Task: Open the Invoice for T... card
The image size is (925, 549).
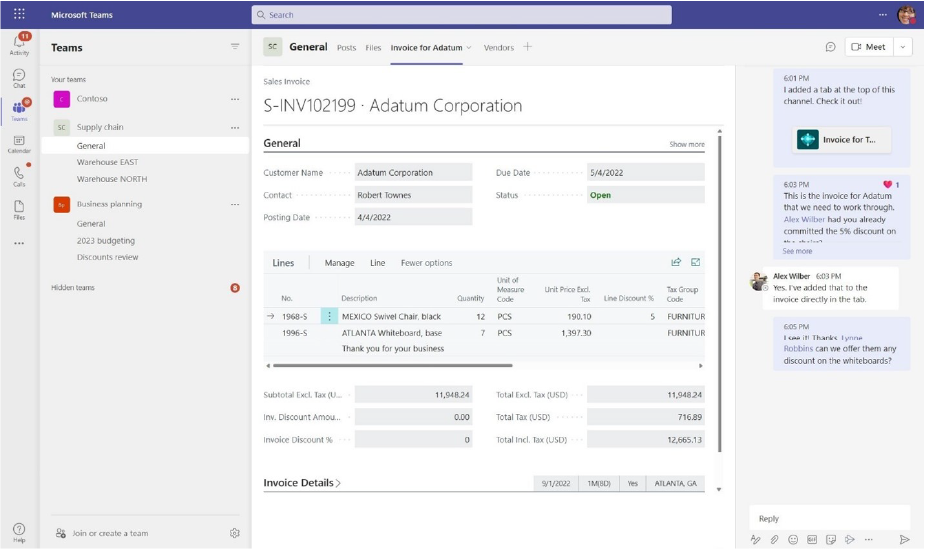Action: (841, 140)
